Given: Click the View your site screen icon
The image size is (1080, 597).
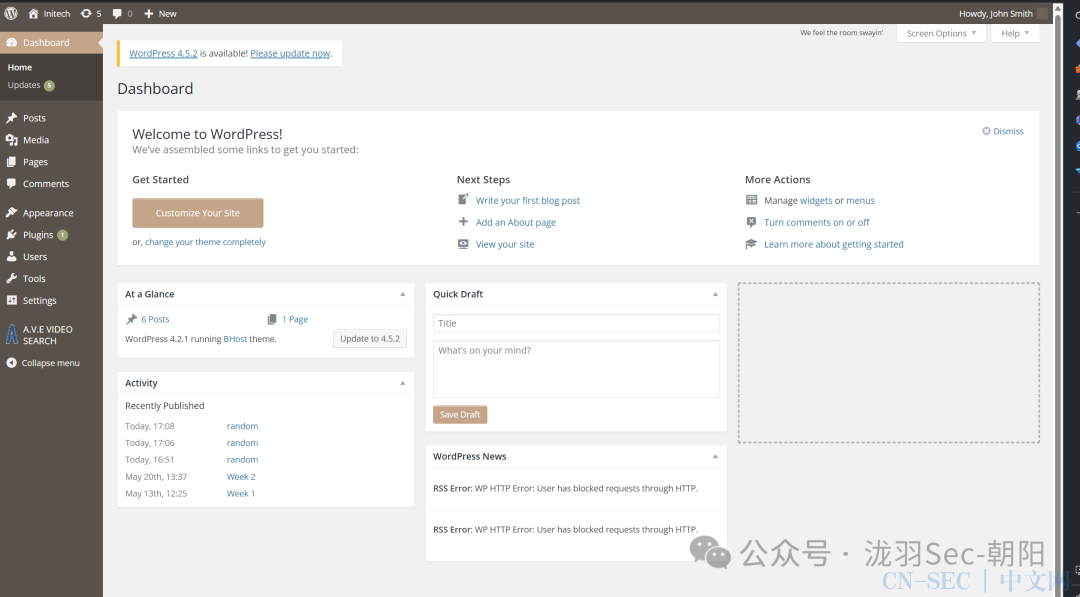Looking at the screenshot, I should (x=464, y=244).
